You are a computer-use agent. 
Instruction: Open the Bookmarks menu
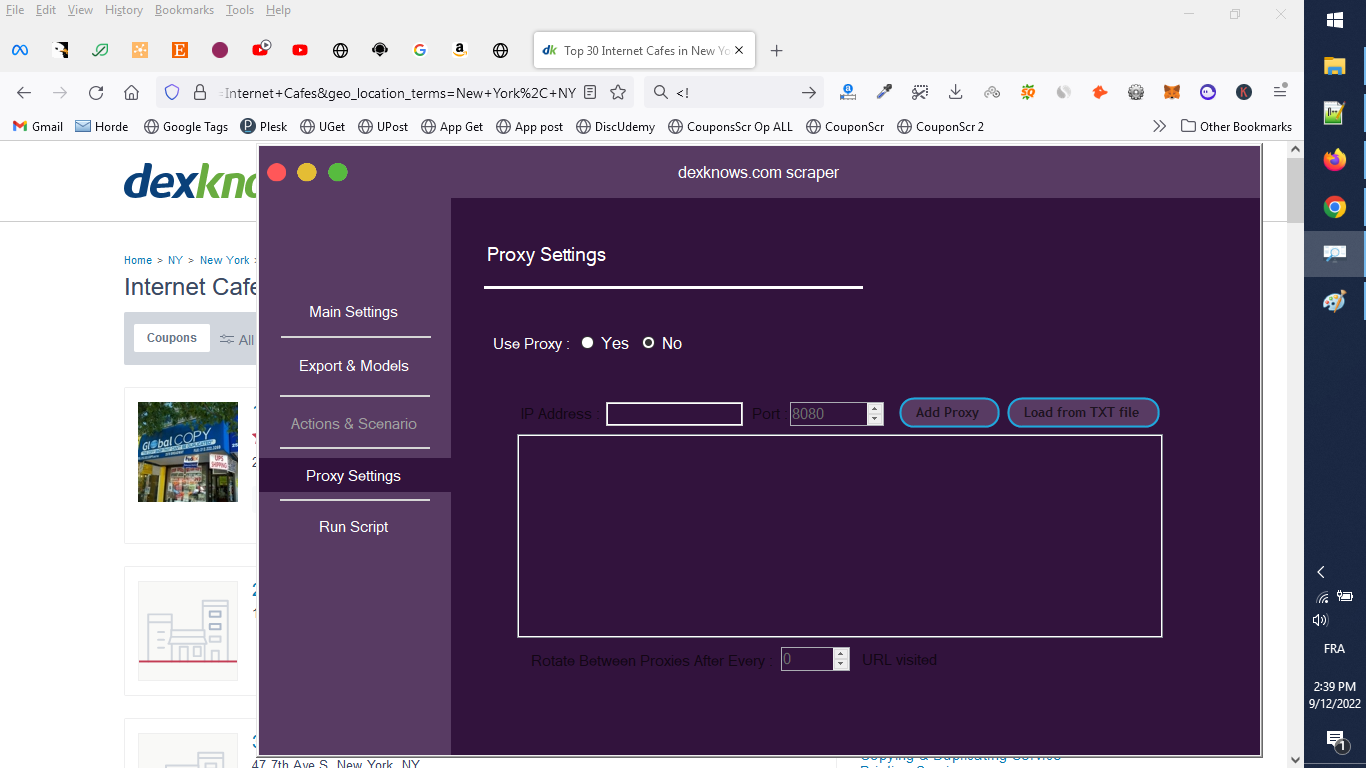(x=185, y=10)
